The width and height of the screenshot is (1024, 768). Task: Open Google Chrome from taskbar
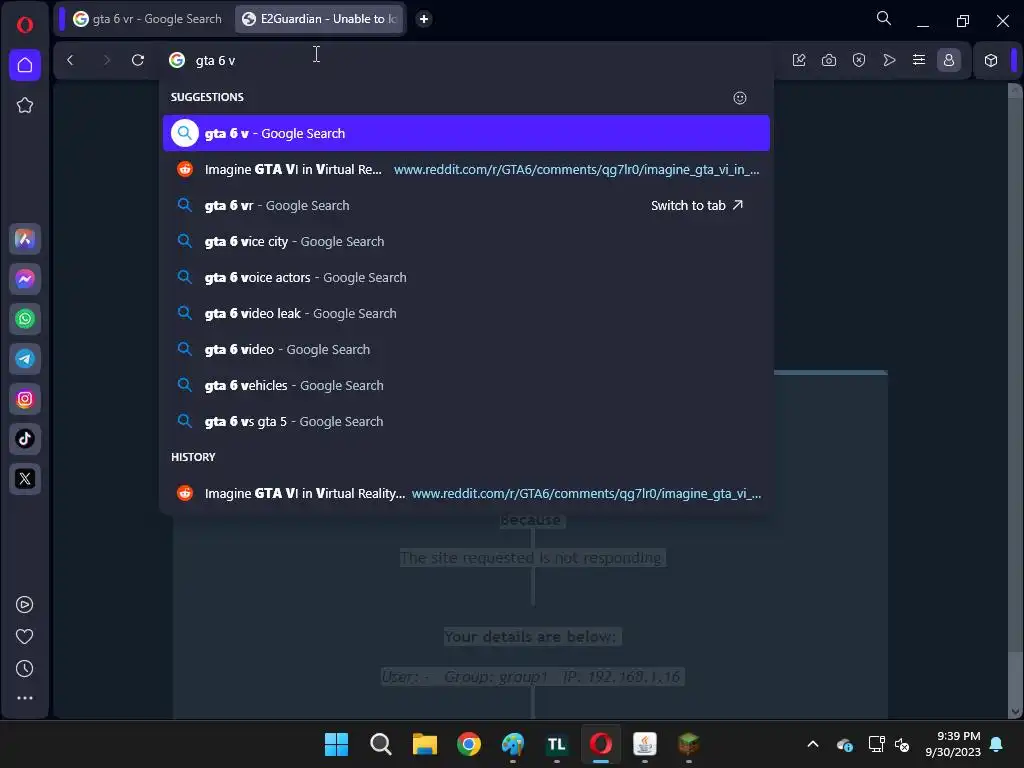click(469, 744)
